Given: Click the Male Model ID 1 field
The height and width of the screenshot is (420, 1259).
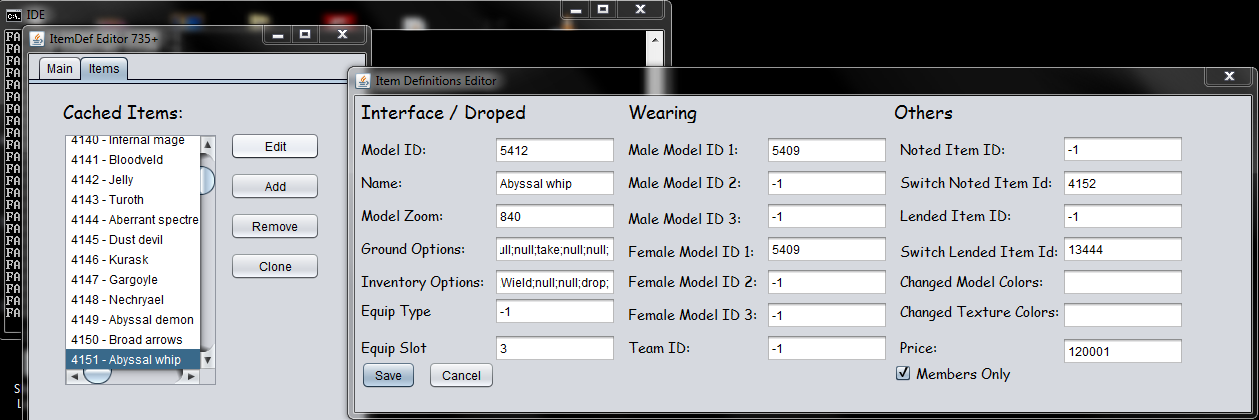Looking at the screenshot, I should coord(827,150).
